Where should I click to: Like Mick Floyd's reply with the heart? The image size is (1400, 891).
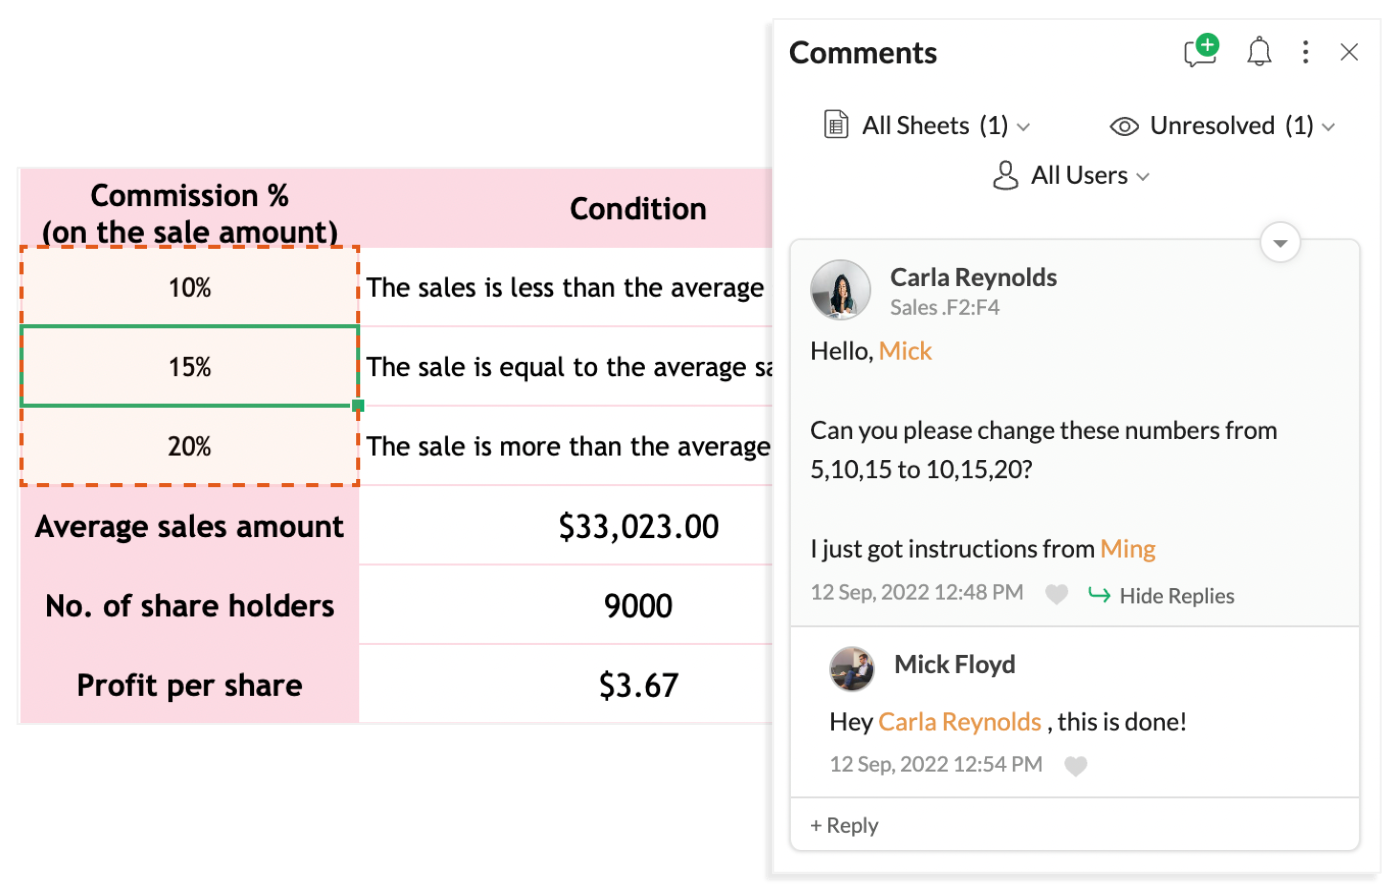coord(1075,766)
